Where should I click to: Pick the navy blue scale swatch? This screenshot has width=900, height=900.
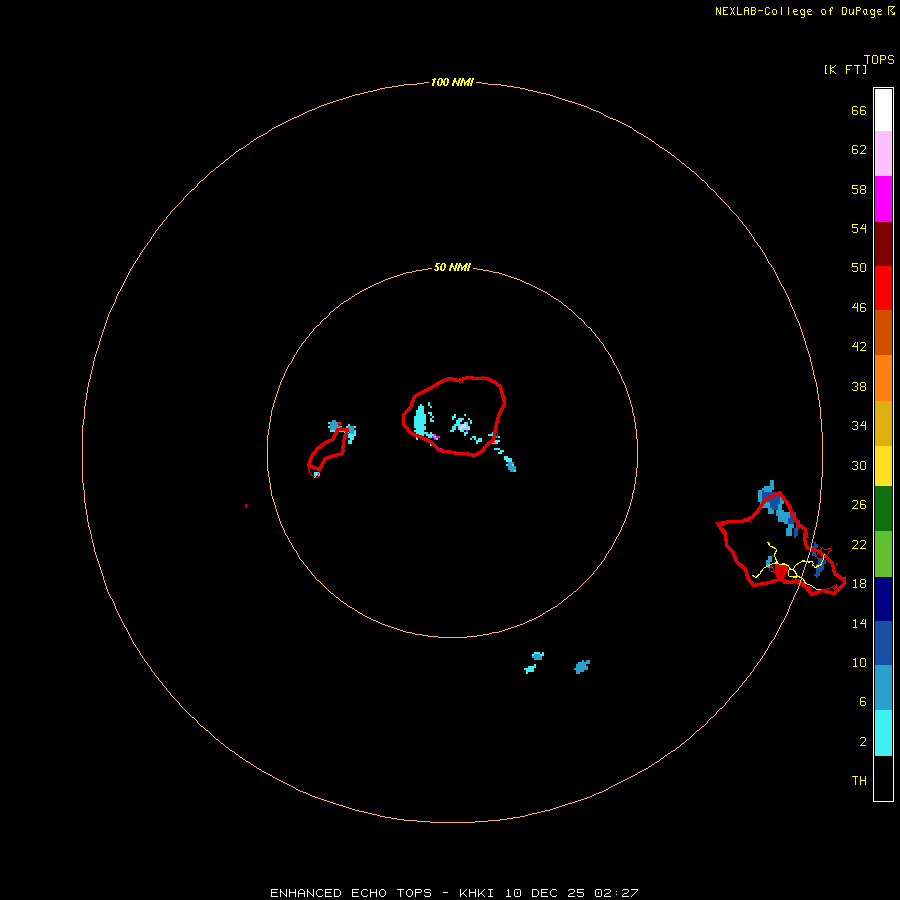point(883,599)
